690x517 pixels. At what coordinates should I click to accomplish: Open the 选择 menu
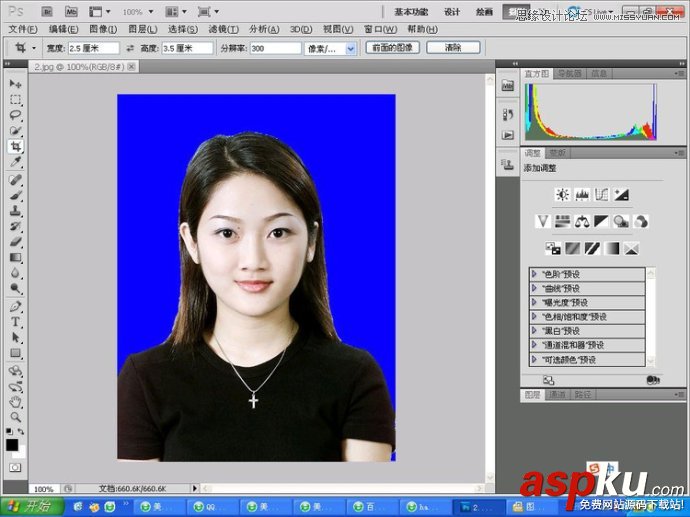(x=183, y=29)
